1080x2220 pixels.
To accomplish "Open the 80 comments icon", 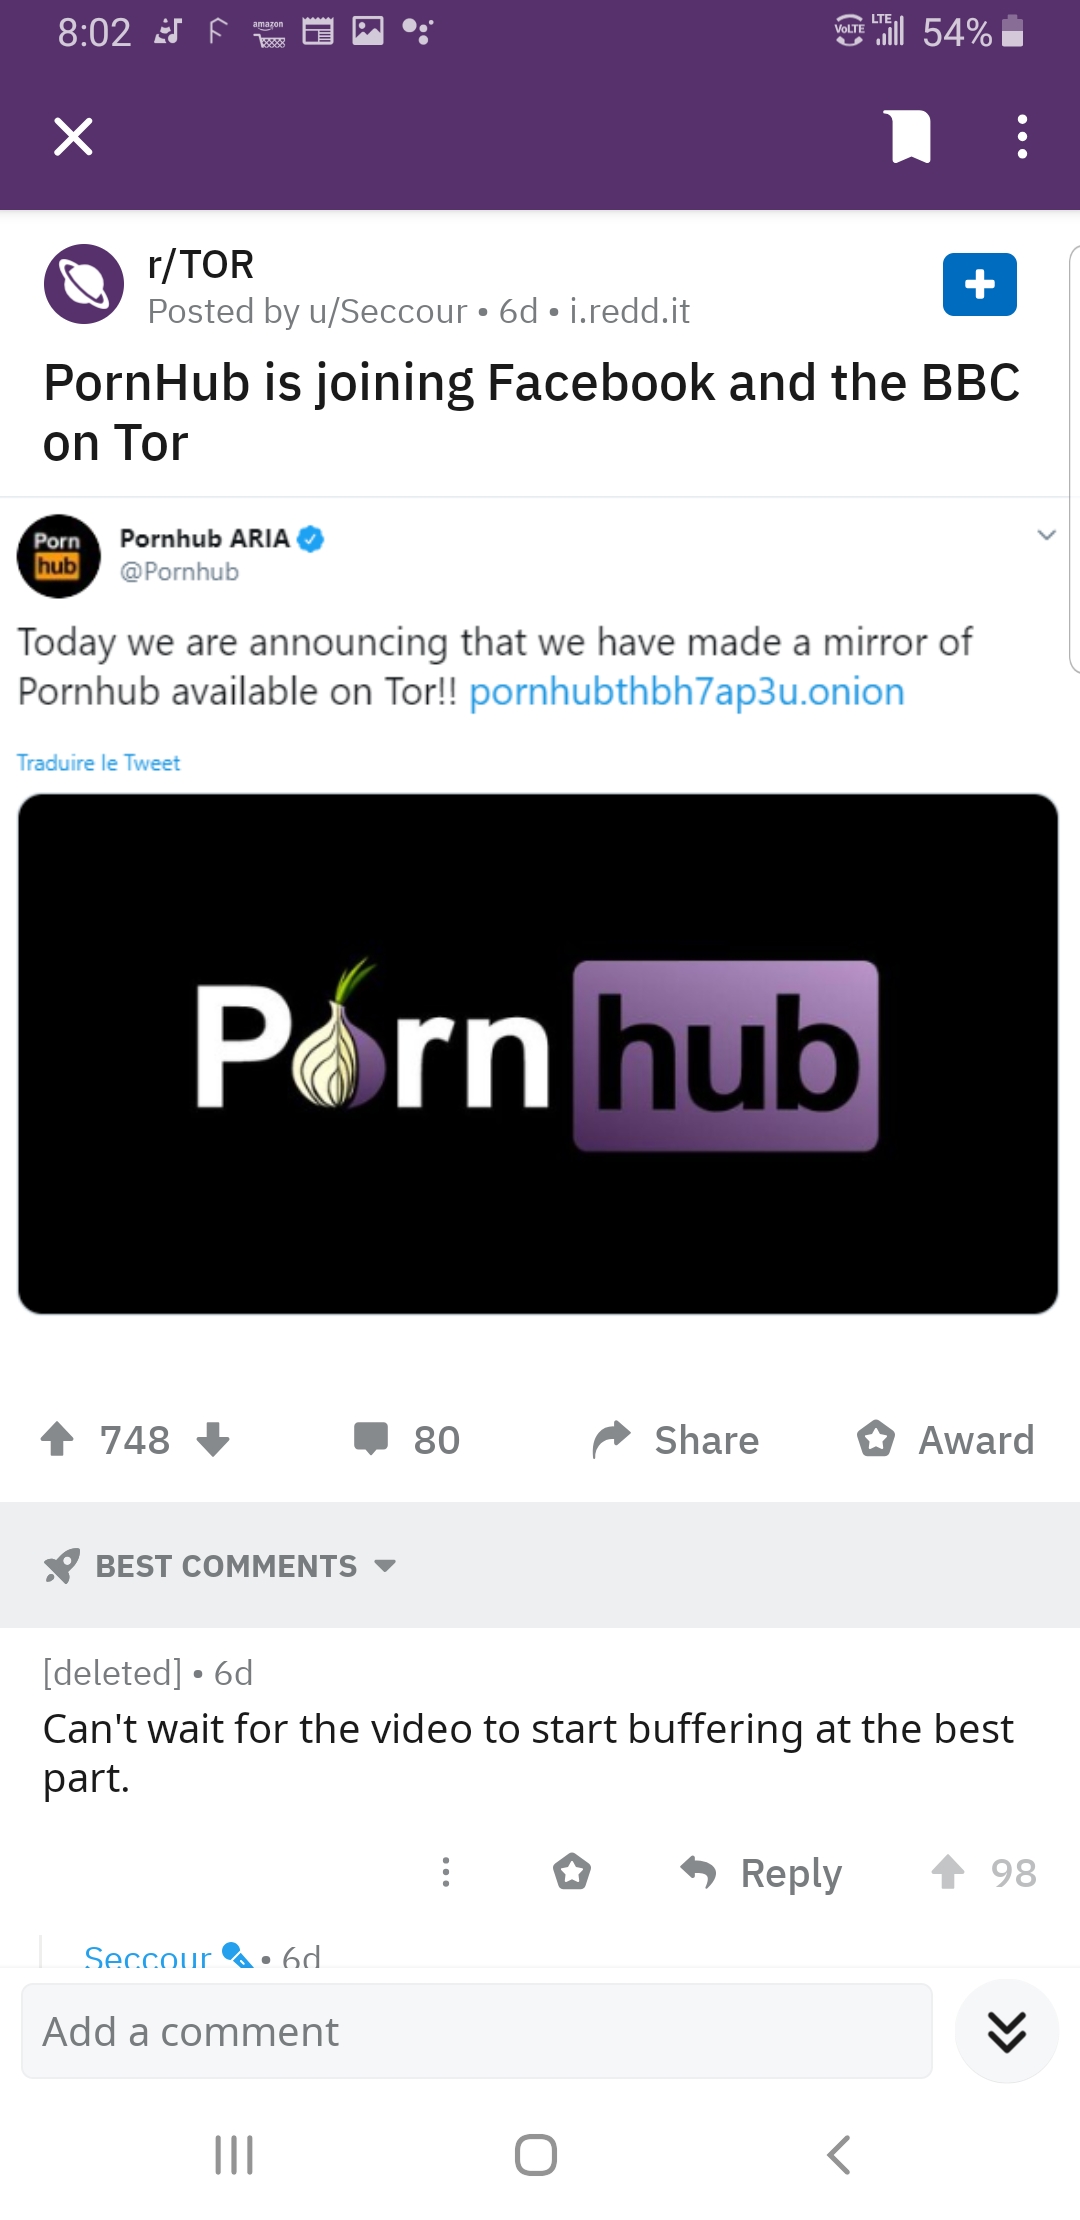I will pyautogui.click(x=372, y=1439).
